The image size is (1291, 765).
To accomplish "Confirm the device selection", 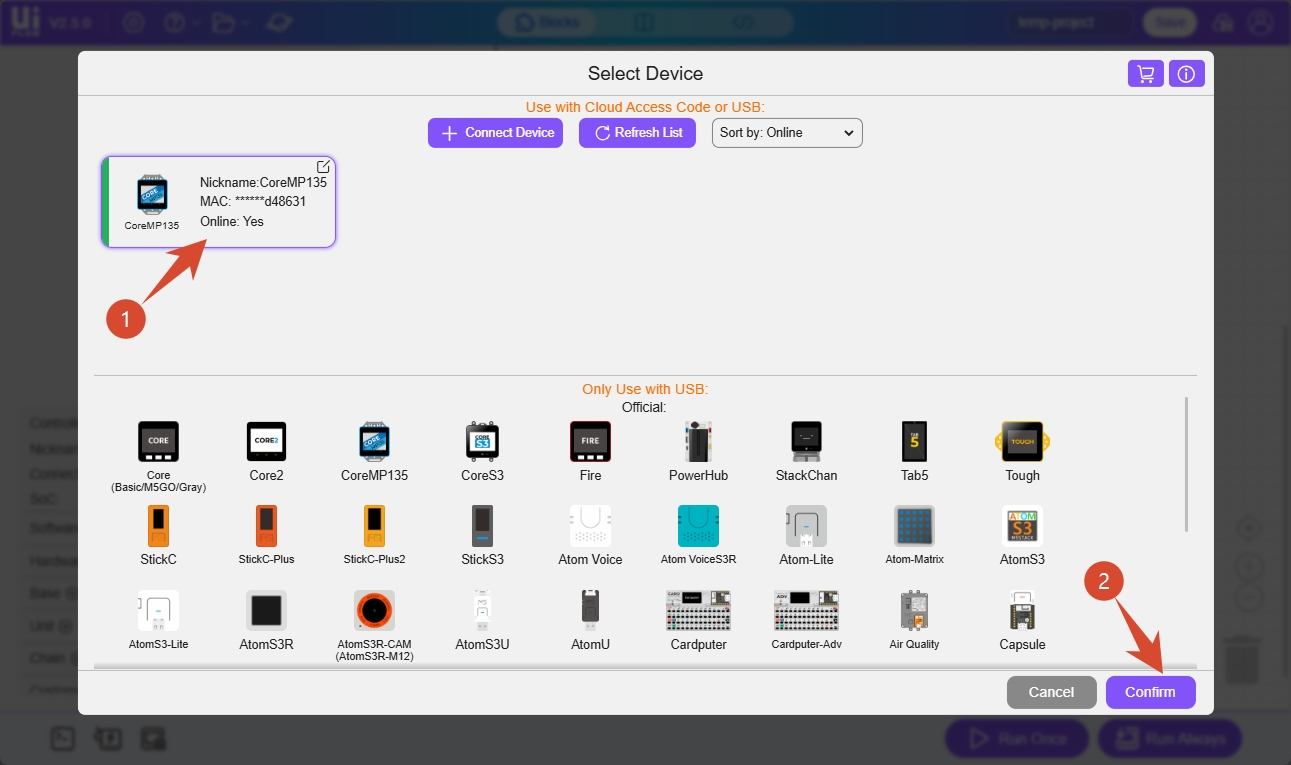I will [x=1150, y=692].
